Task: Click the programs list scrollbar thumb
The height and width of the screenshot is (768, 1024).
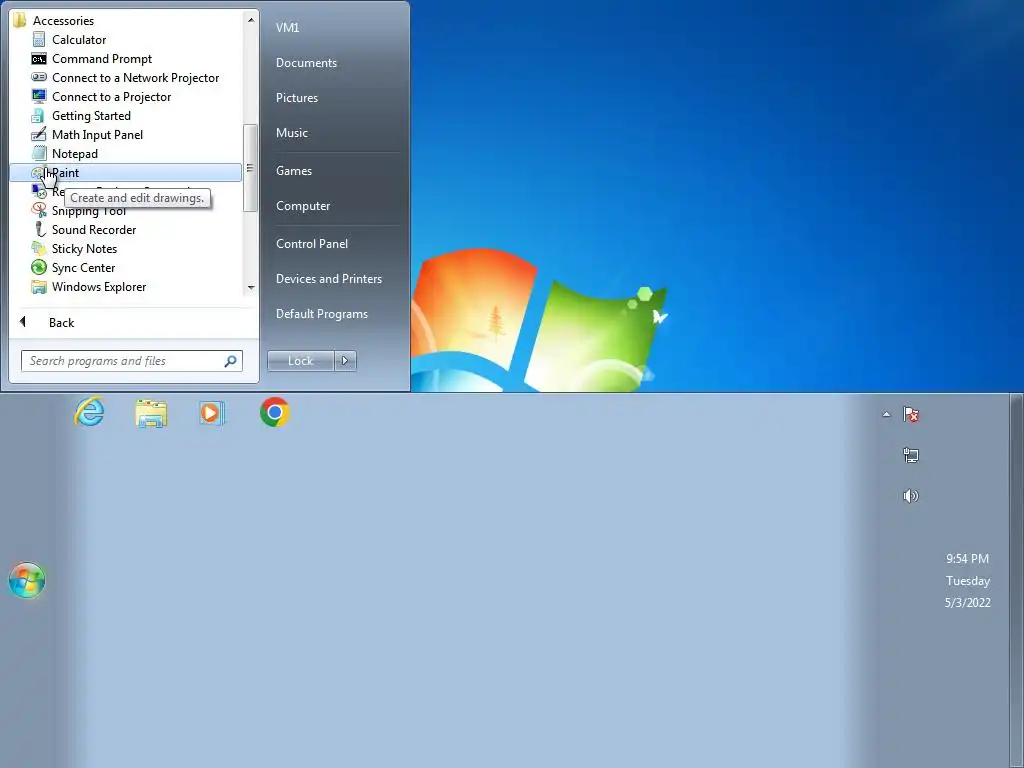Action: click(250, 168)
